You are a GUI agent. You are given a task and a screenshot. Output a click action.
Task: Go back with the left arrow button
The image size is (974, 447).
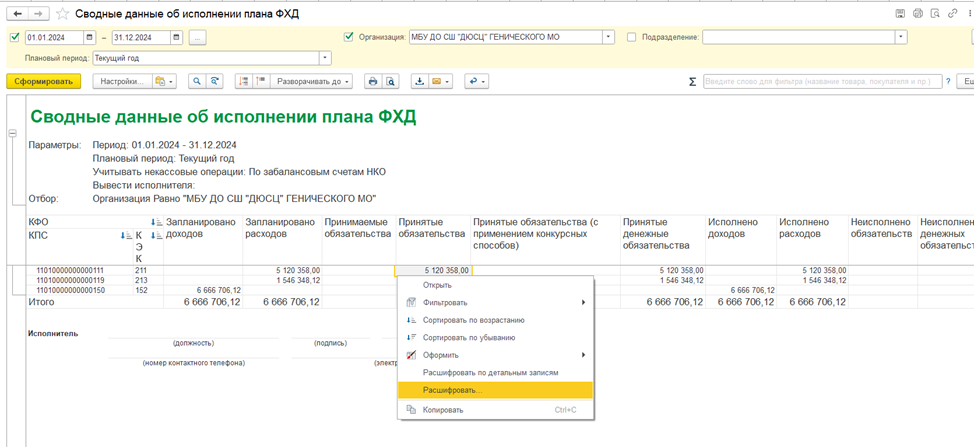(x=17, y=14)
